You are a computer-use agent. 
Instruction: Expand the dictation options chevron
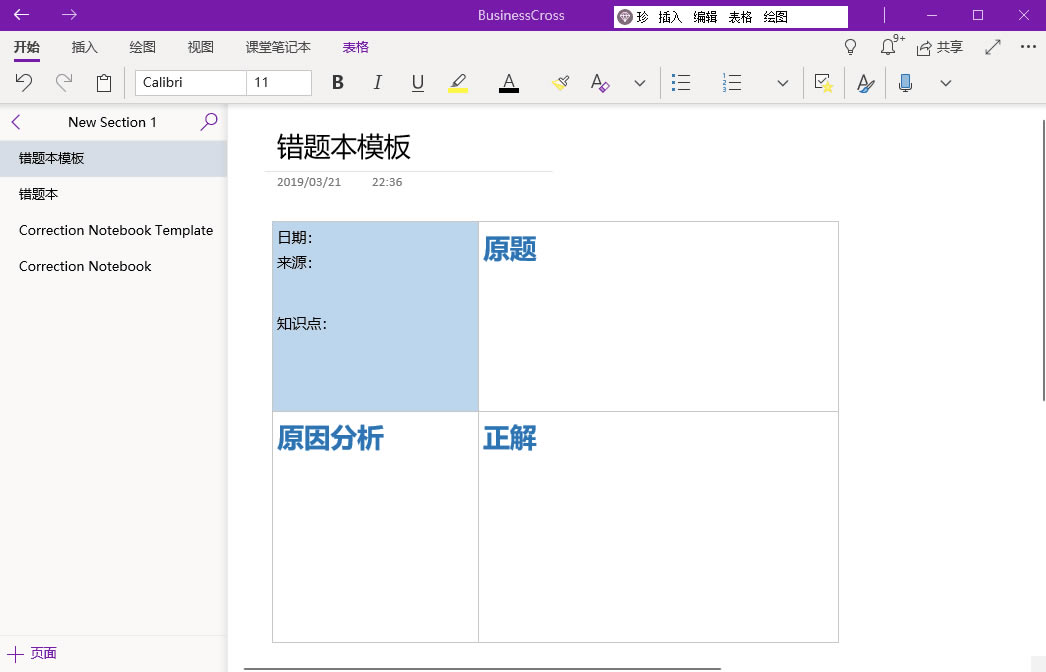pyautogui.click(x=946, y=83)
